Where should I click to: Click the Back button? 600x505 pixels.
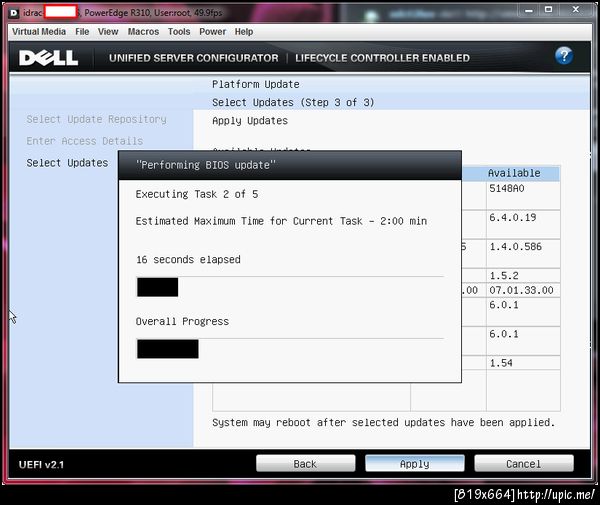point(305,464)
